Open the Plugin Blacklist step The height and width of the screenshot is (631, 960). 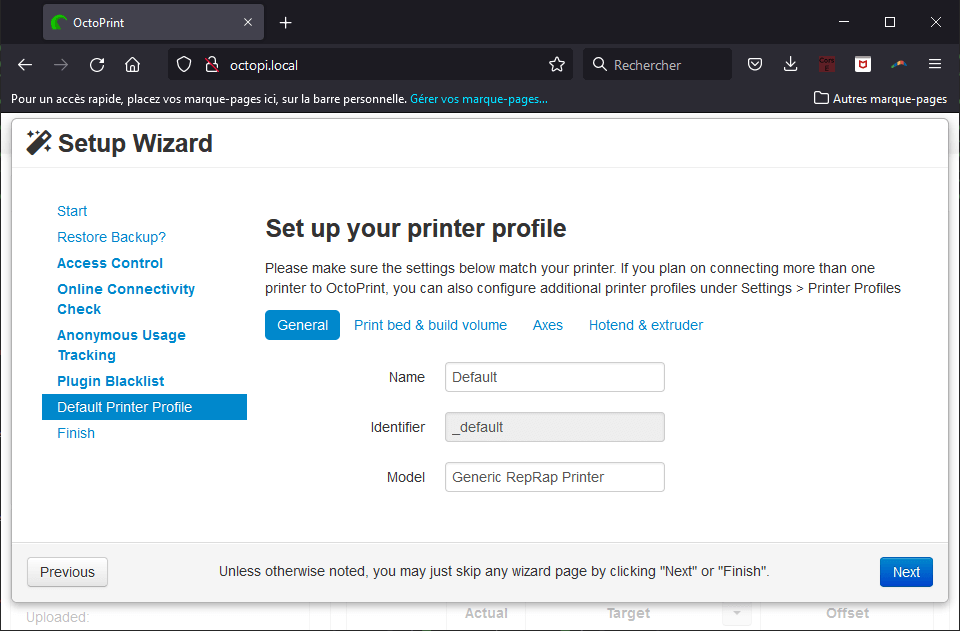[x=111, y=381]
